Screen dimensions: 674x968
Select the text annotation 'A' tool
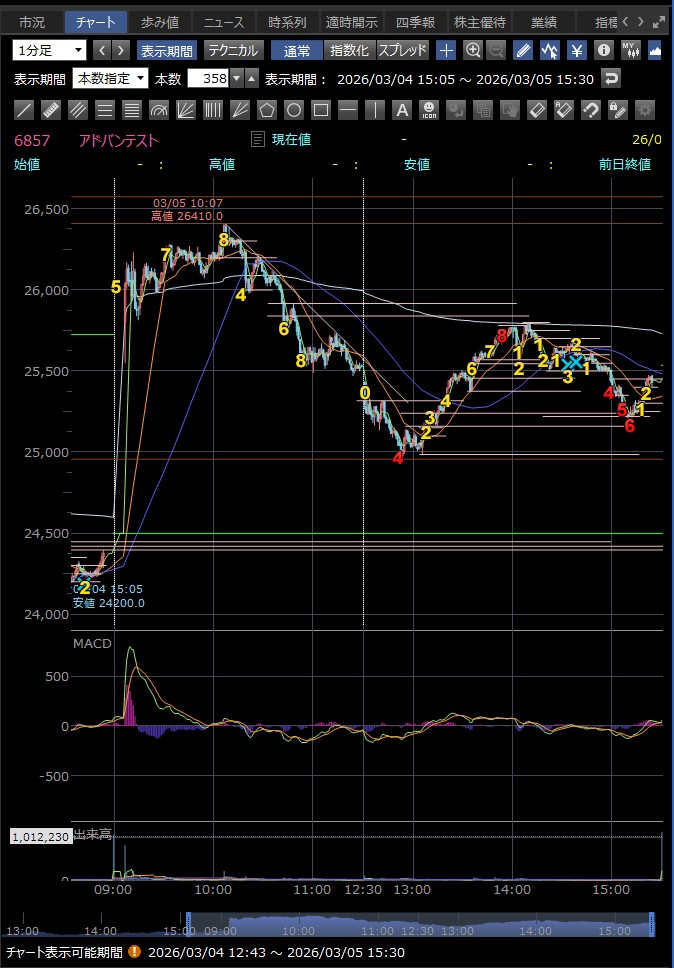pyautogui.click(x=400, y=110)
